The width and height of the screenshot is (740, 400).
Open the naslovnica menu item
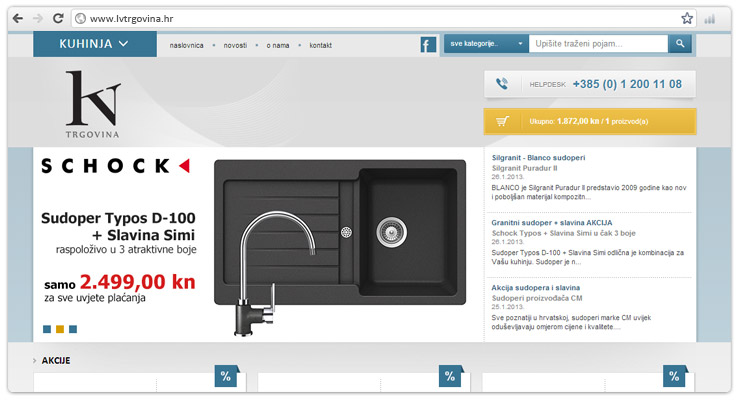pyautogui.click(x=186, y=45)
